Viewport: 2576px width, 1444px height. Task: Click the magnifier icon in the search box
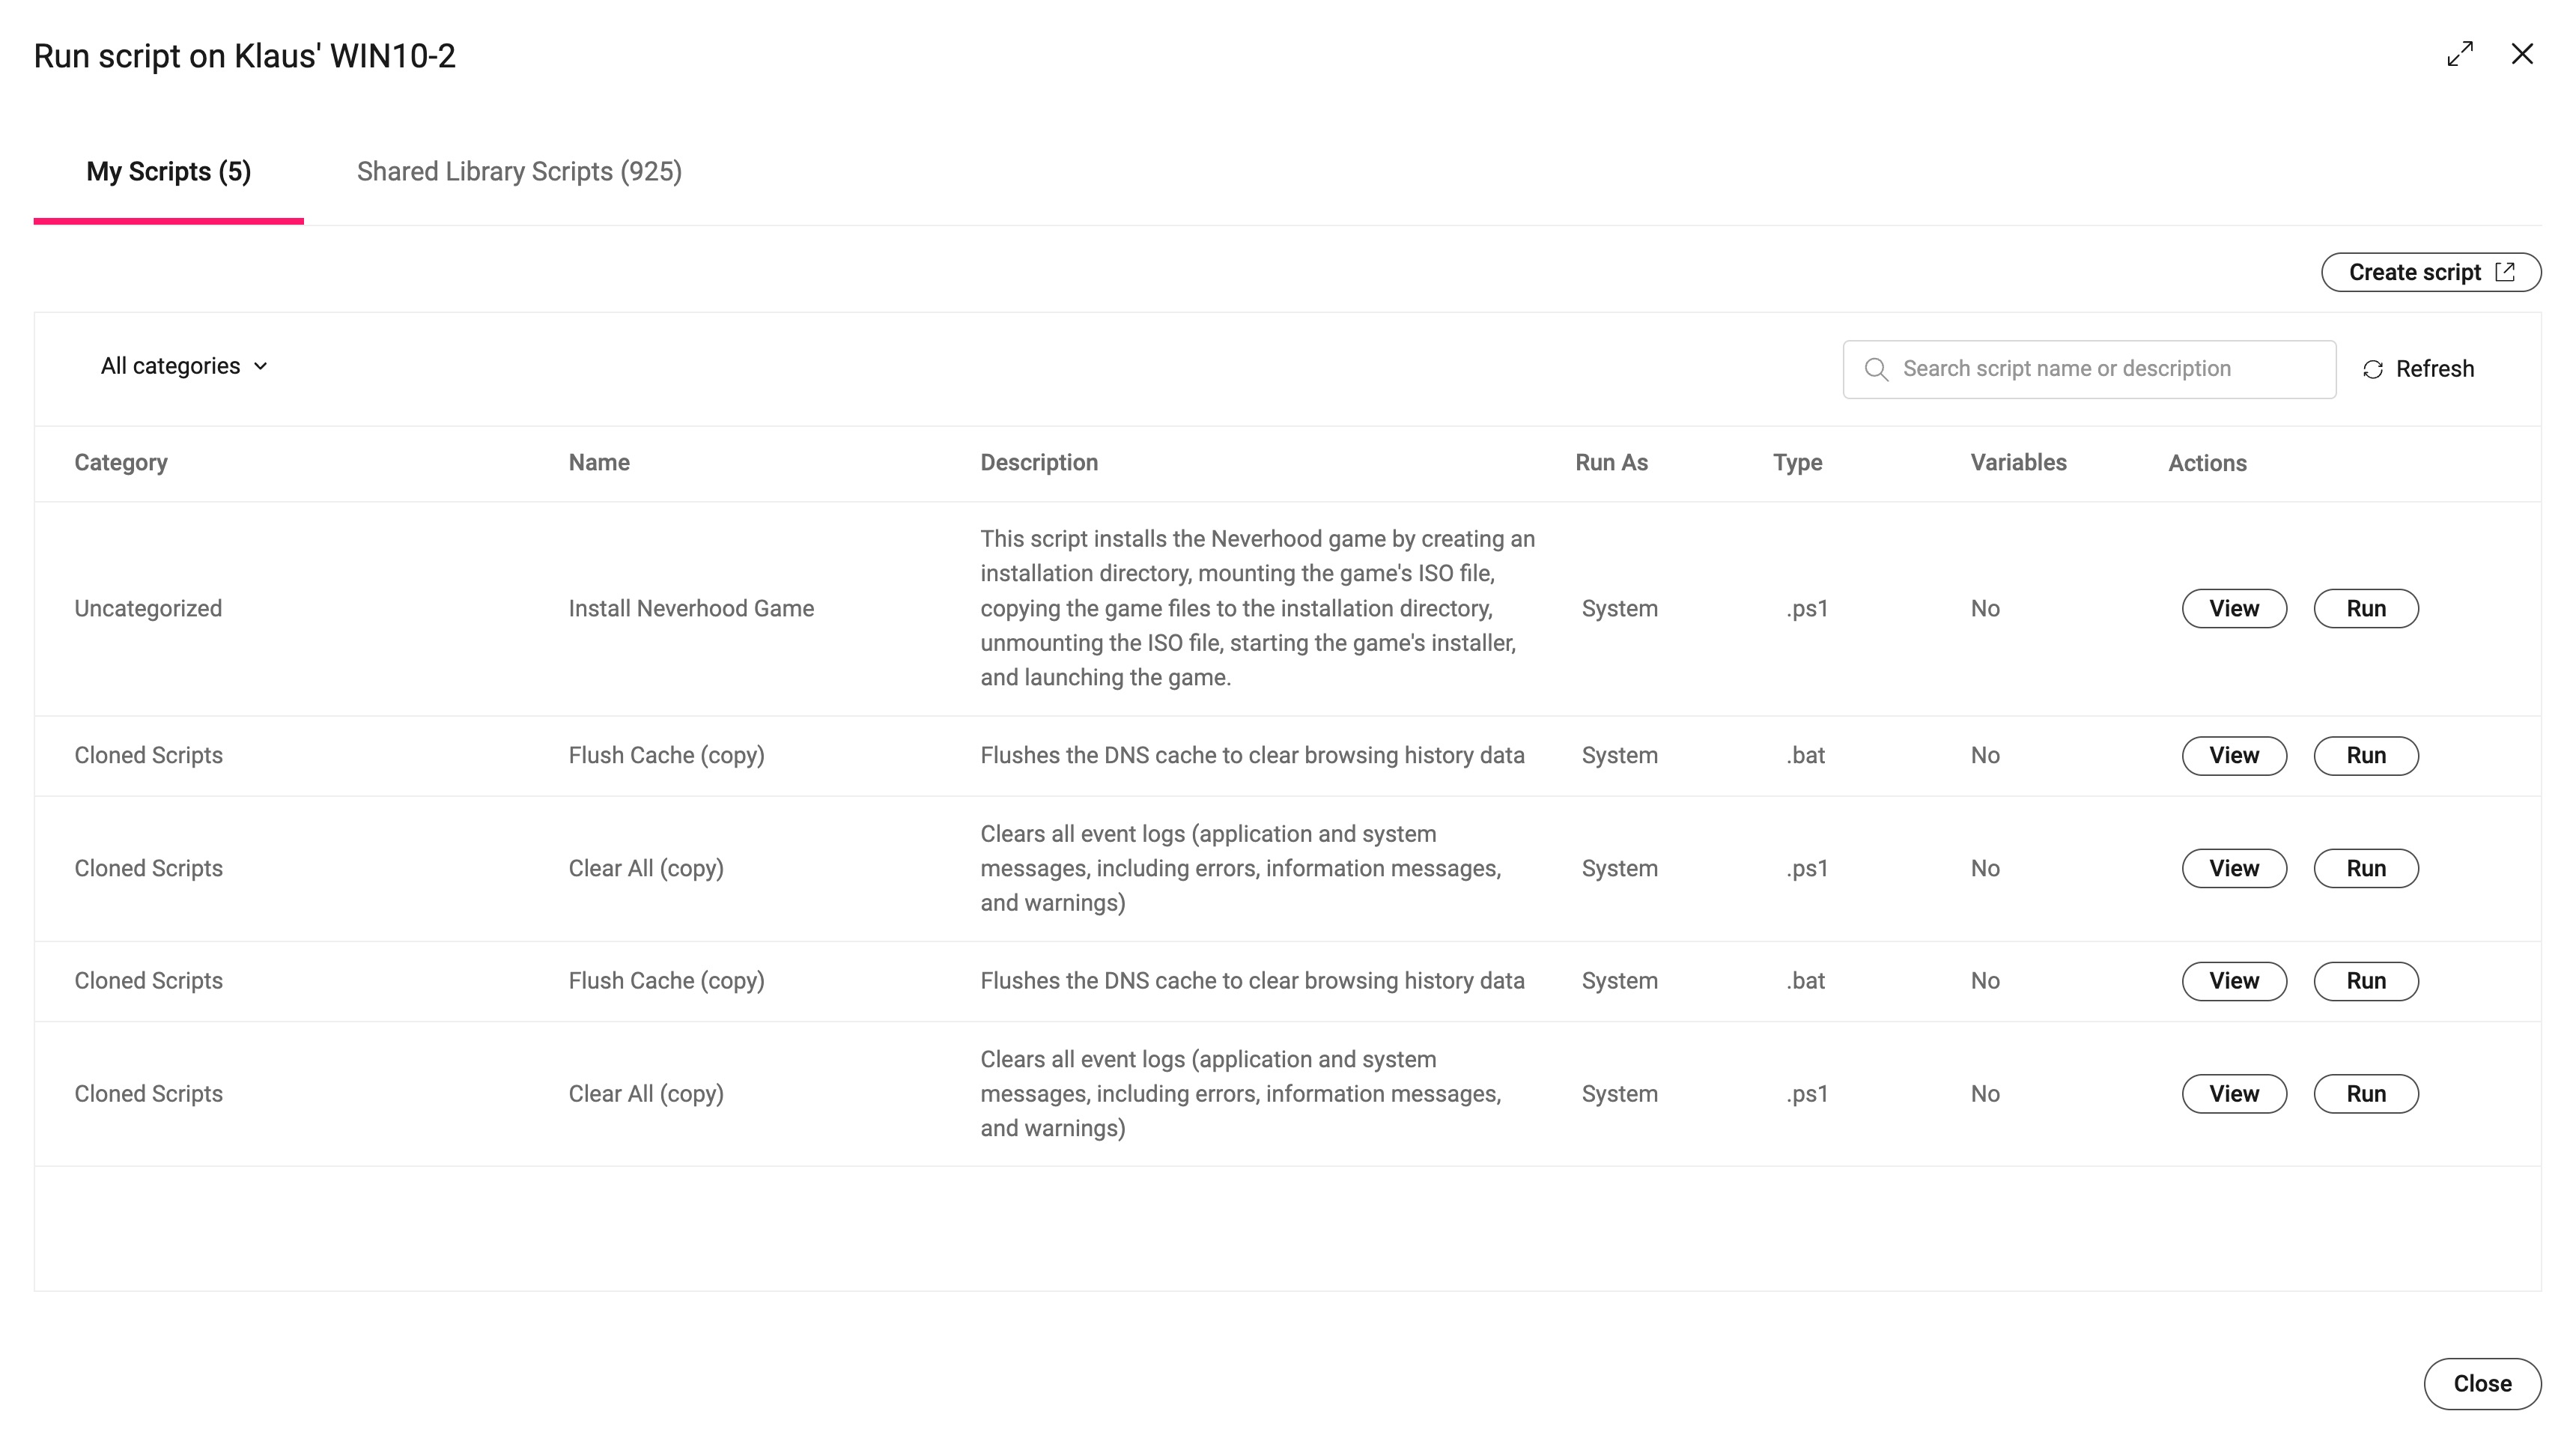click(1876, 369)
